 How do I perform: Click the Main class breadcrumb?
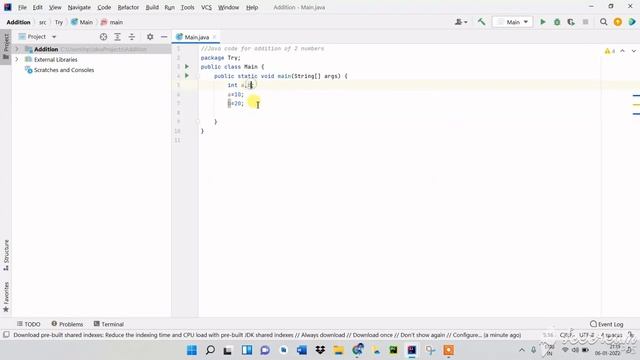pyautogui.click(x=82, y=22)
